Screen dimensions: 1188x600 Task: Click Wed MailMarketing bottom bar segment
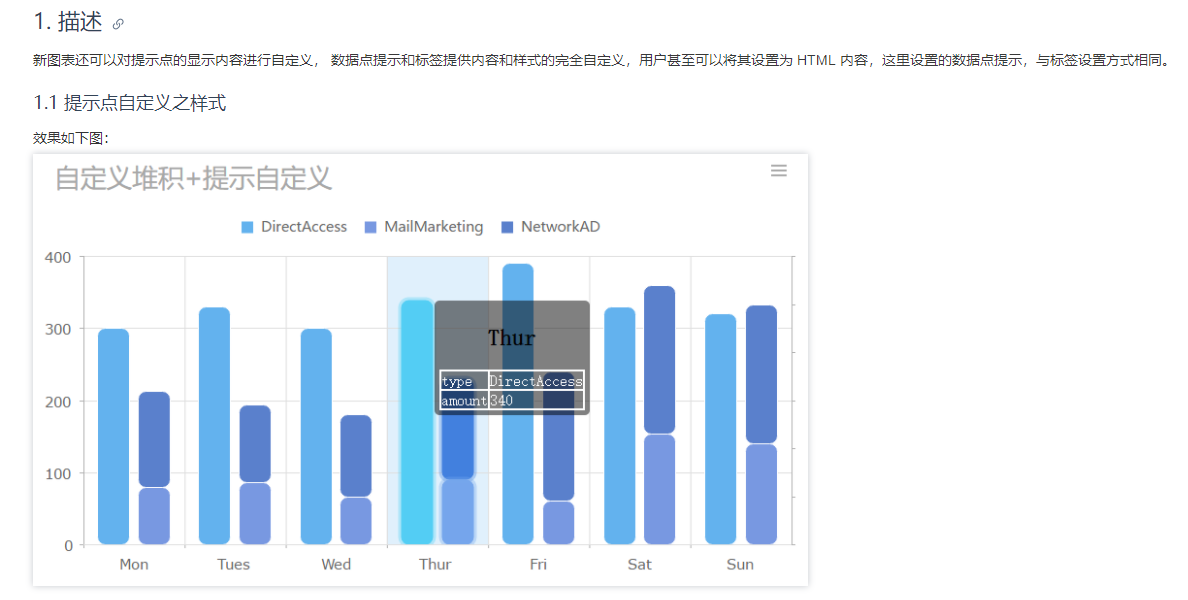pyautogui.click(x=356, y=520)
